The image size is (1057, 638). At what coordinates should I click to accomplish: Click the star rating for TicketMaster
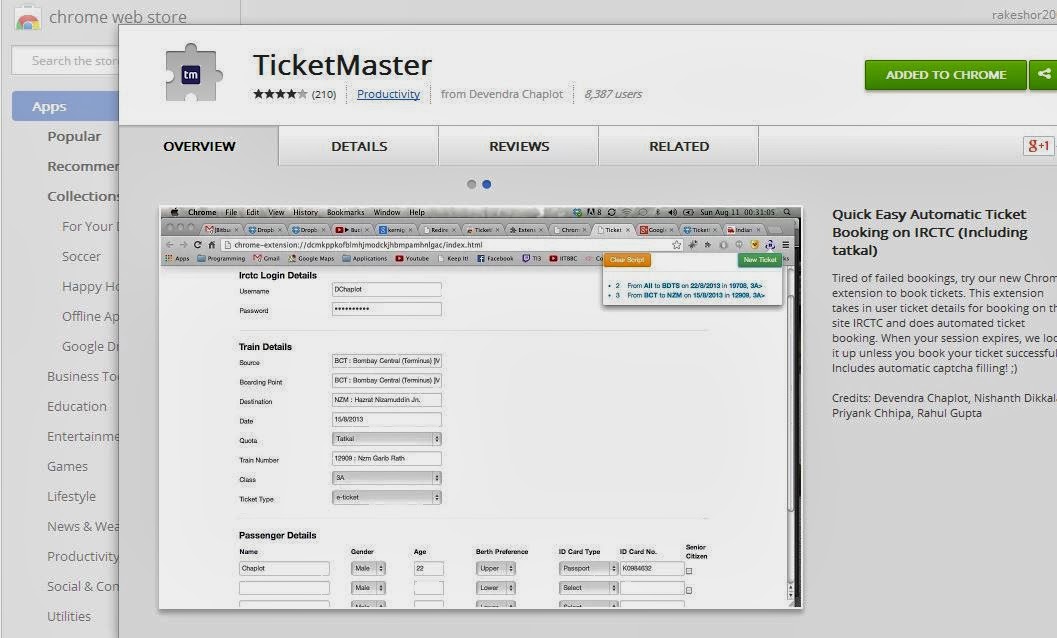click(280, 94)
